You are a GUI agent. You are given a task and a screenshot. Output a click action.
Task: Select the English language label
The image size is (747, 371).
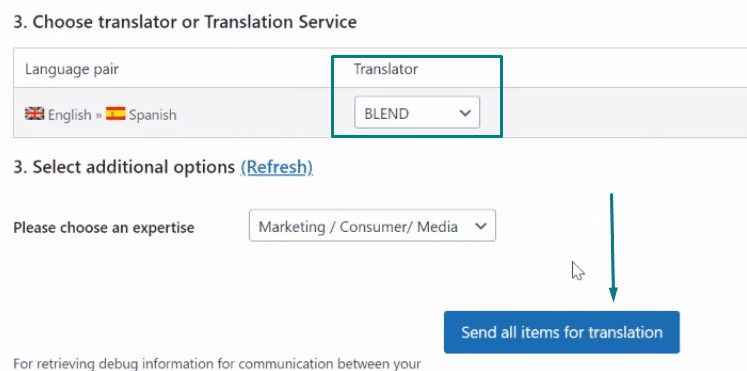pos(70,115)
